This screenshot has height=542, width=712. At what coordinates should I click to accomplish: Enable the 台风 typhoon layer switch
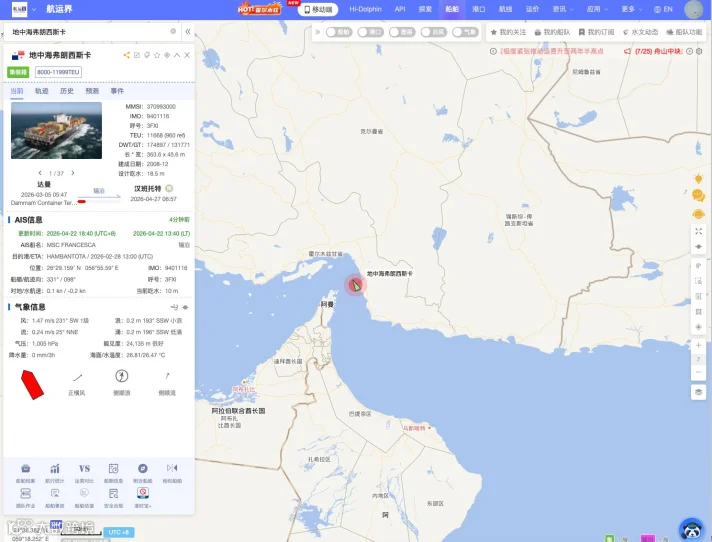coord(434,32)
